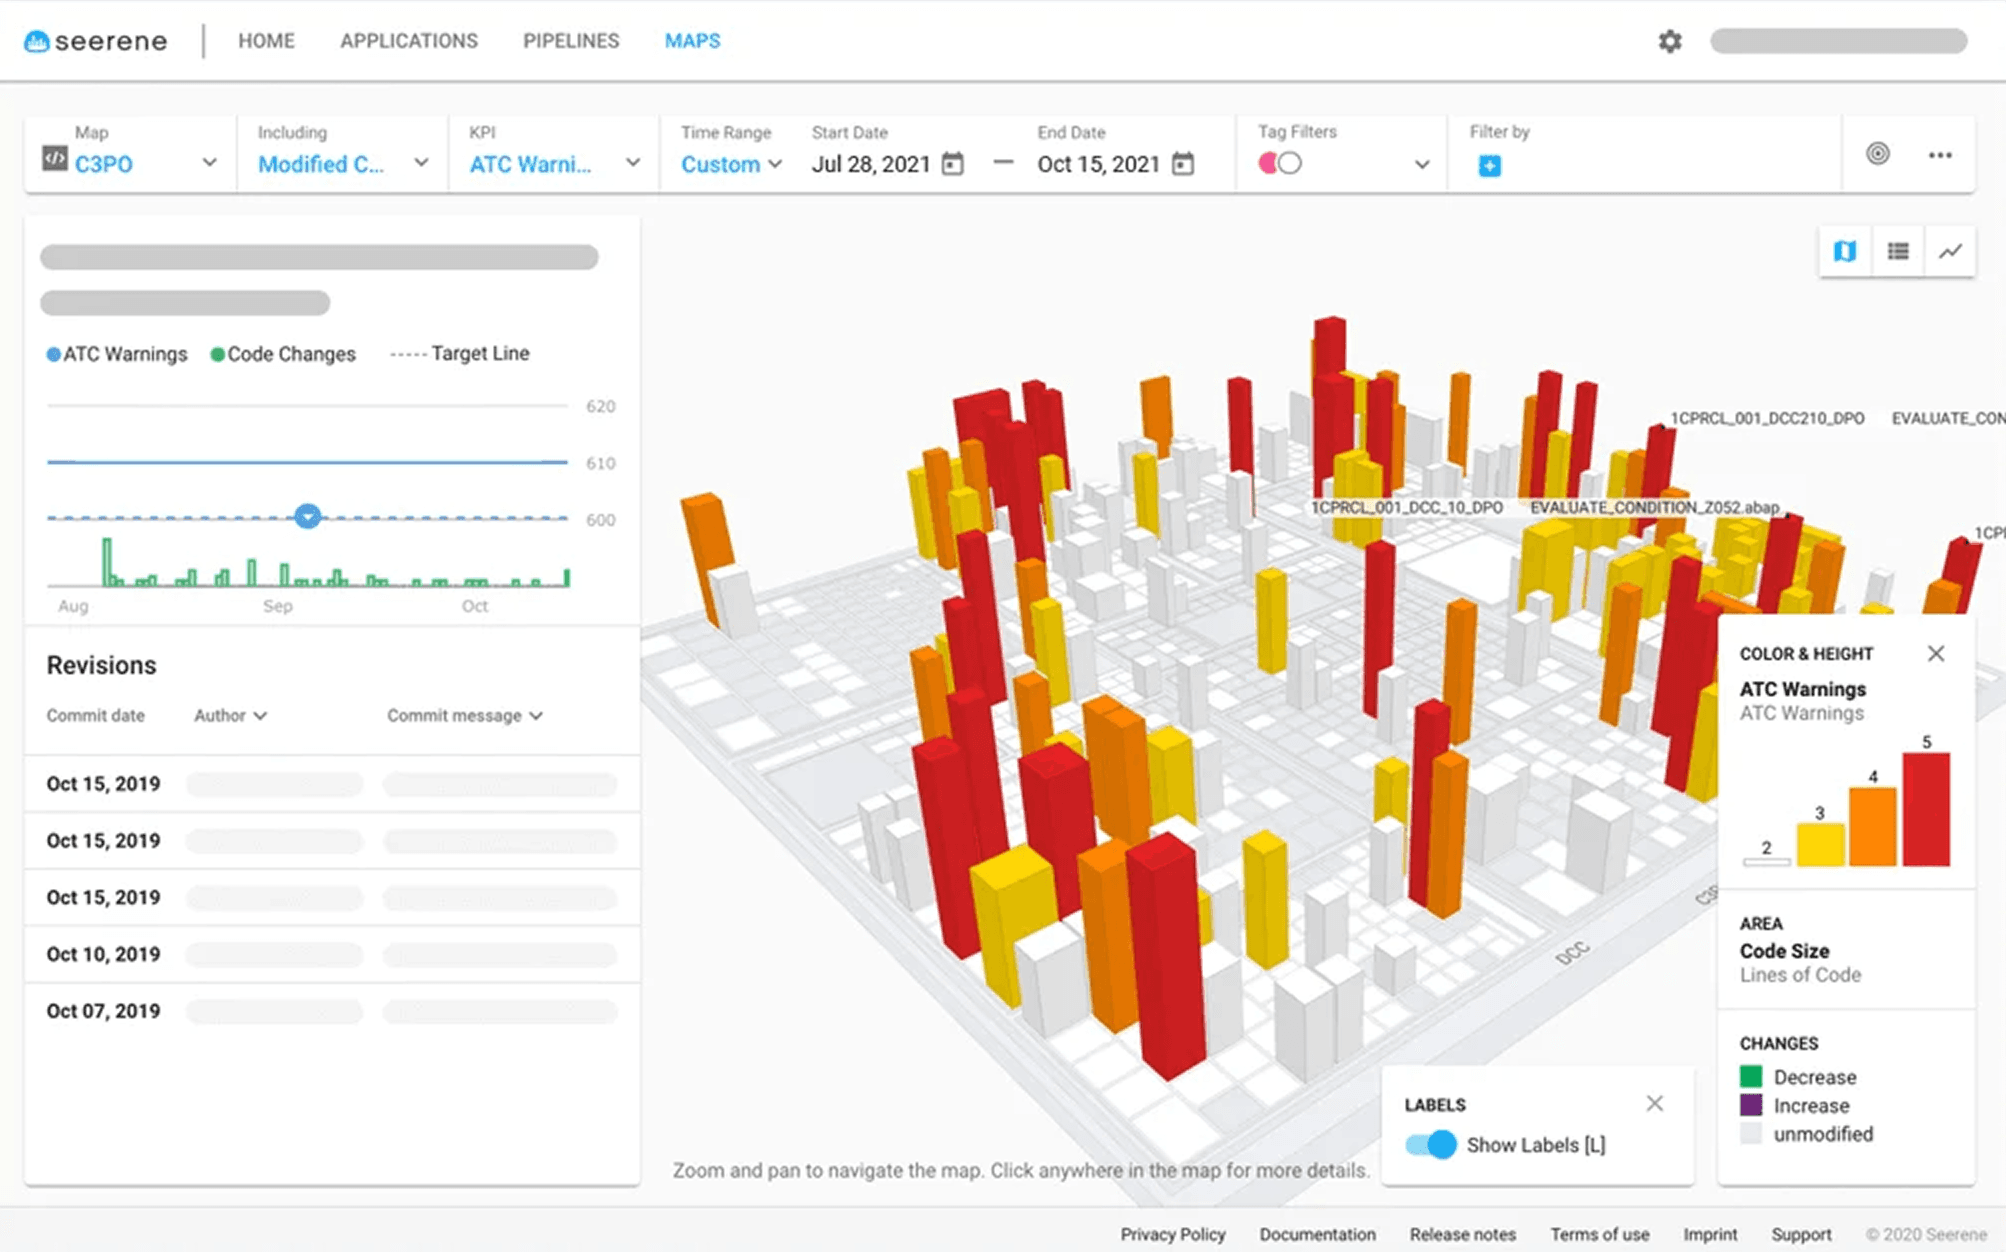Toggle the pink Tag Filters switch
Viewport: 2006px width, 1252px height.
1279,163
